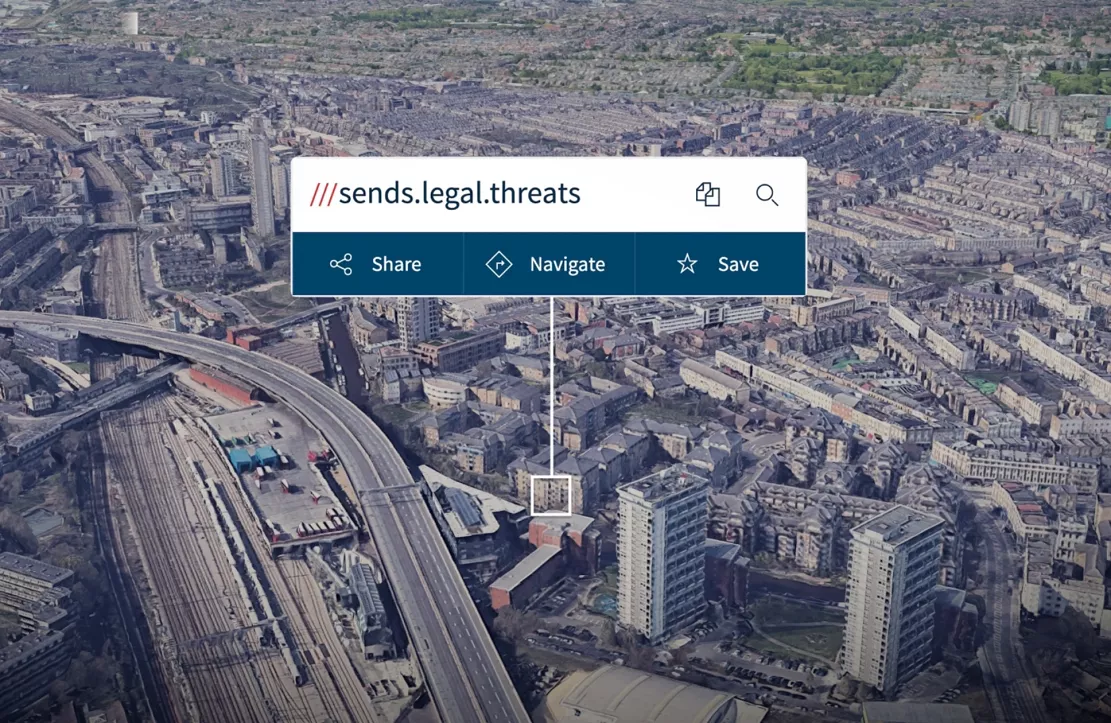Click the Navigate button

[549, 264]
